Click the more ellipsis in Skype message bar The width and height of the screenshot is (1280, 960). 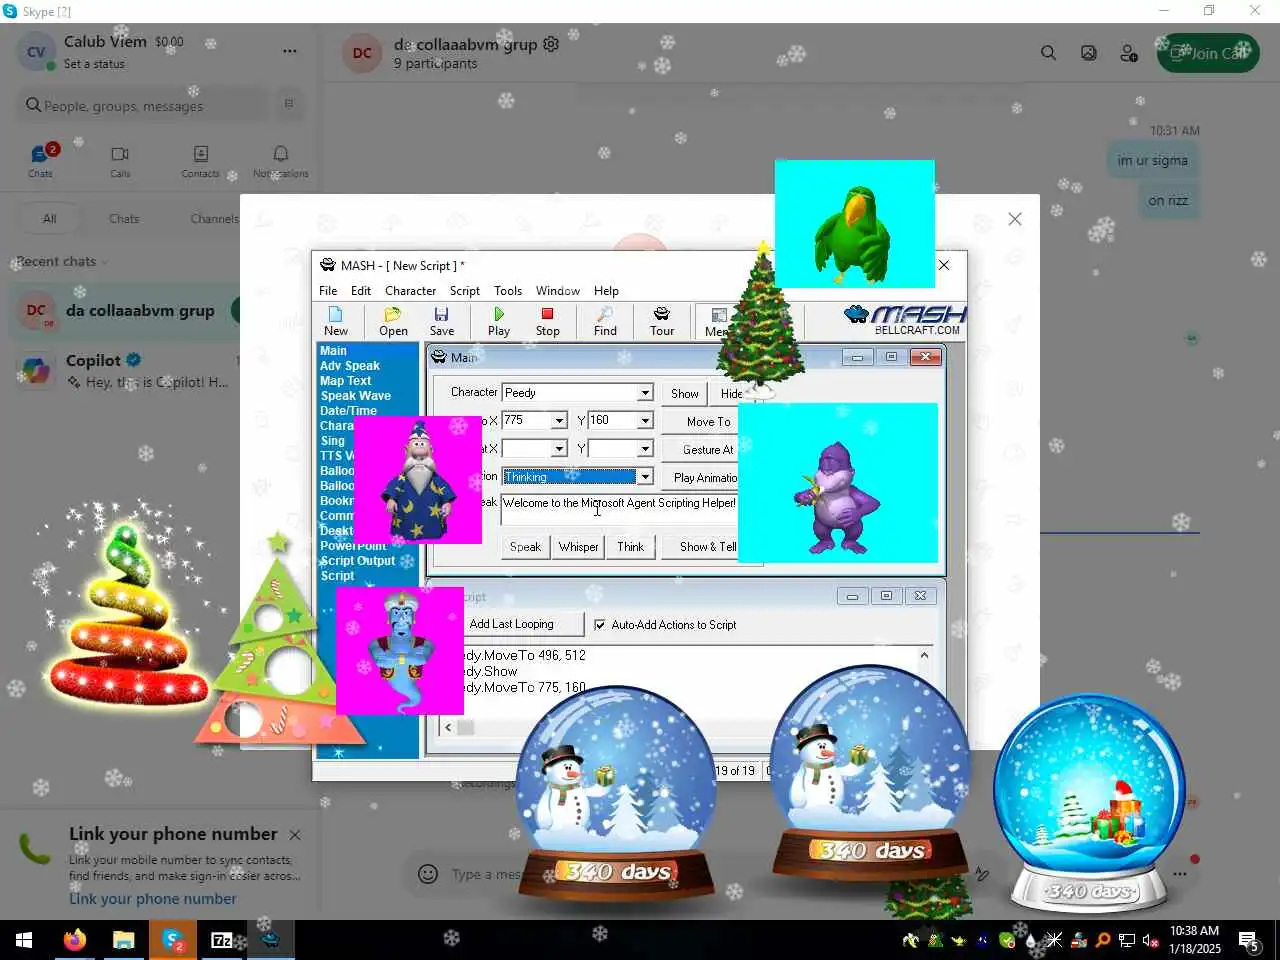click(x=1180, y=874)
